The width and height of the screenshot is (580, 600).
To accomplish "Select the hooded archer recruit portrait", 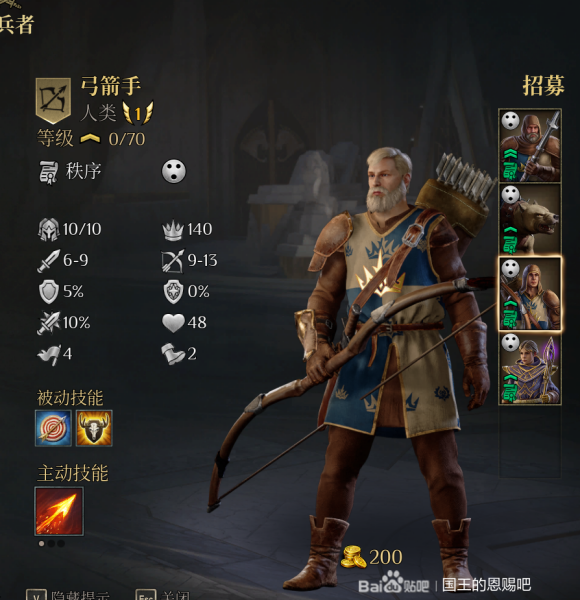I will 530,294.
